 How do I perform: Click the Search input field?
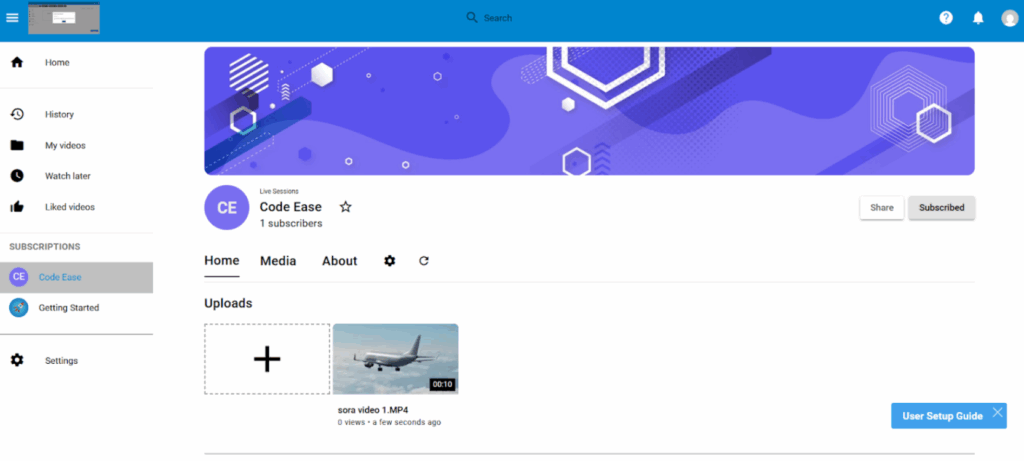point(600,18)
